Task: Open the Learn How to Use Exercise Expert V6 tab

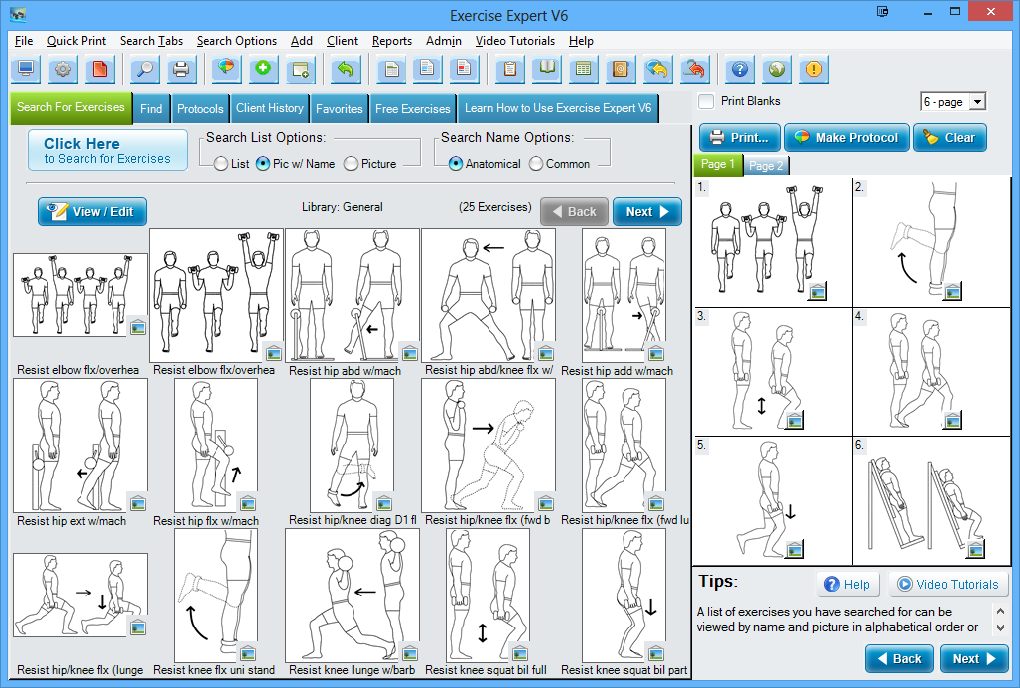Action: point(558,108)
